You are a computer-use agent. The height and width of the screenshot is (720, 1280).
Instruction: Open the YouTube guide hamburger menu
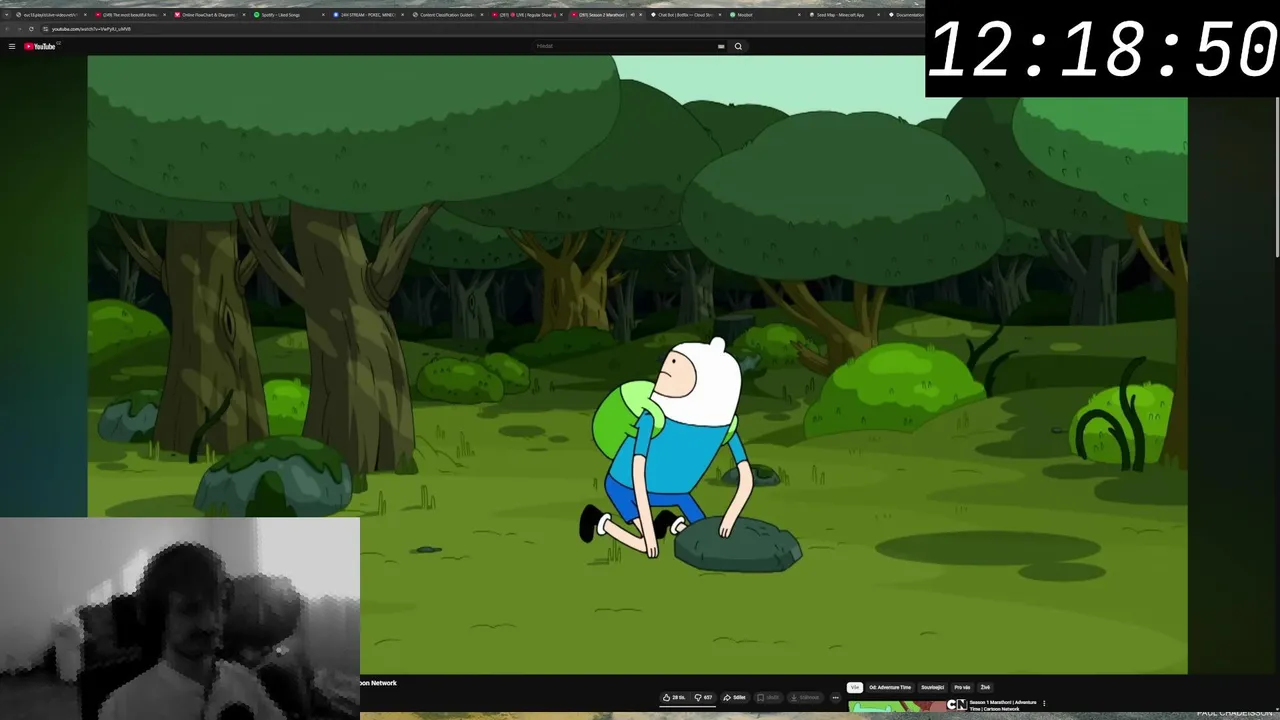point(12,46)
